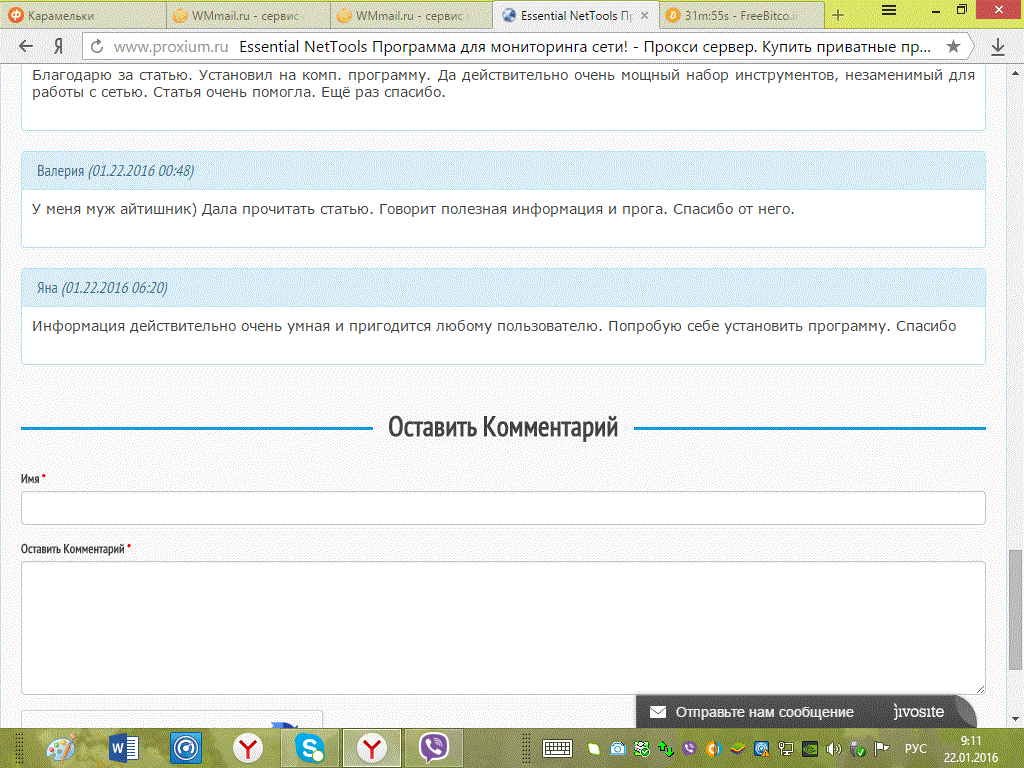1024x768 pixels.
Task: Click the 'Имя' field label
Action: [x=30, y=479]
